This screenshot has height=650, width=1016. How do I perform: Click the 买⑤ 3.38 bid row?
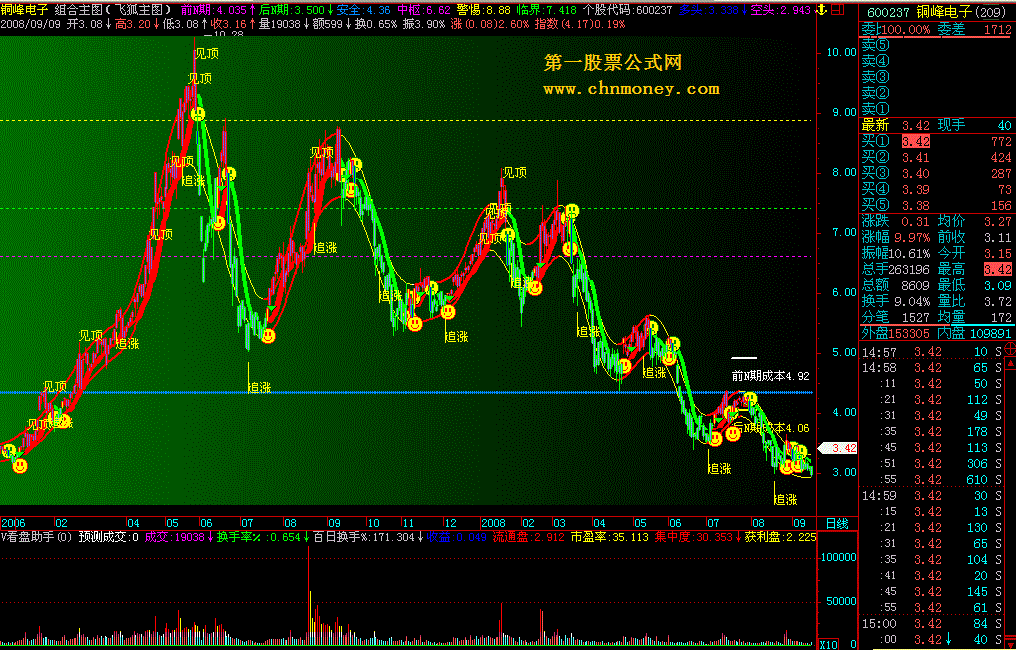point(936,205)
